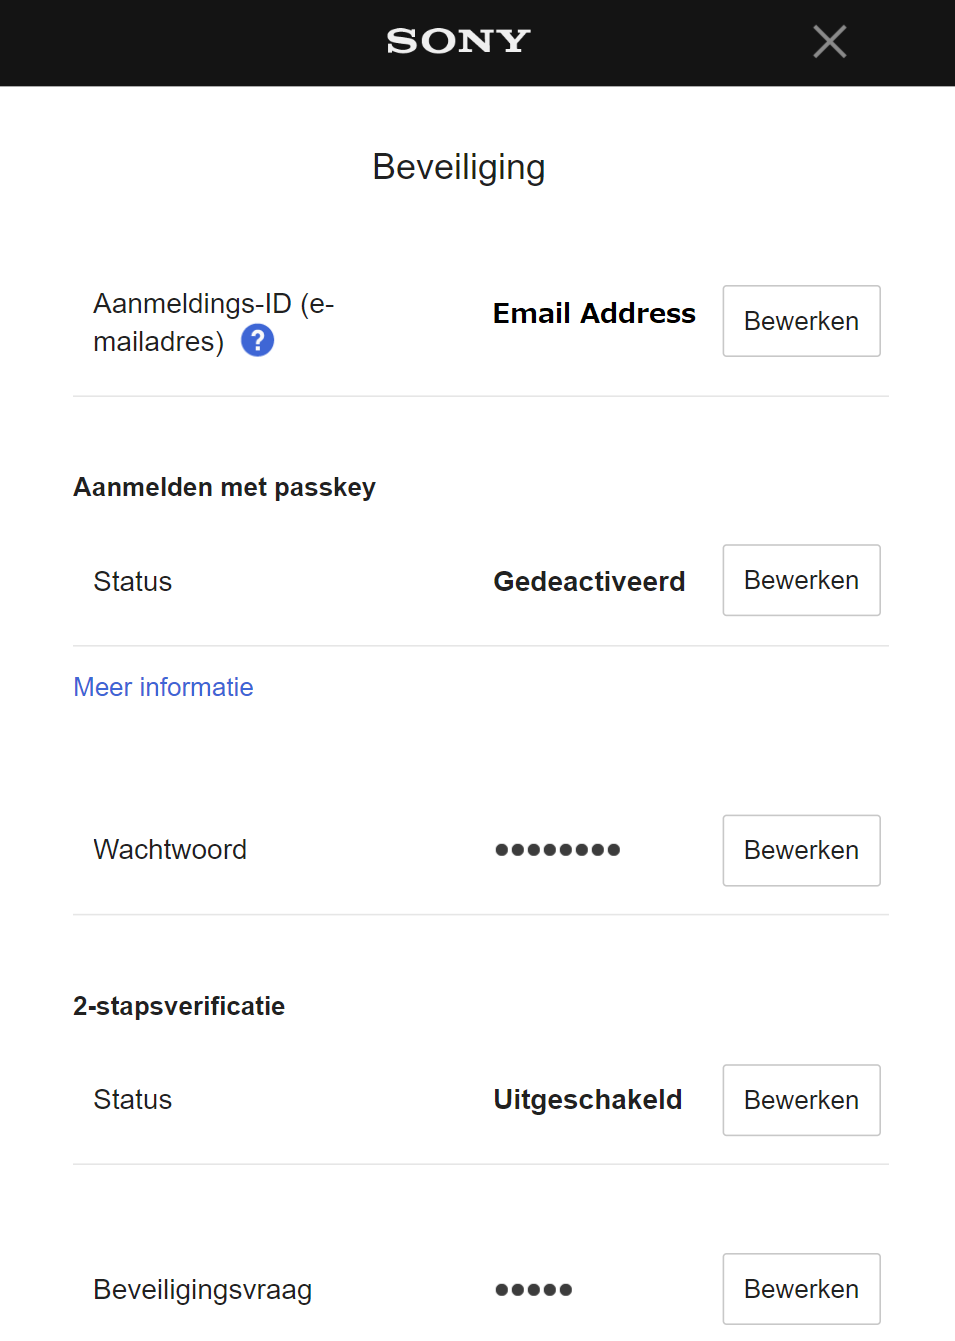This screenshot has height=1341, width=955.
Task: Click the Wachtwoord label
Action: pyautogui.click(x=170, y=849)
